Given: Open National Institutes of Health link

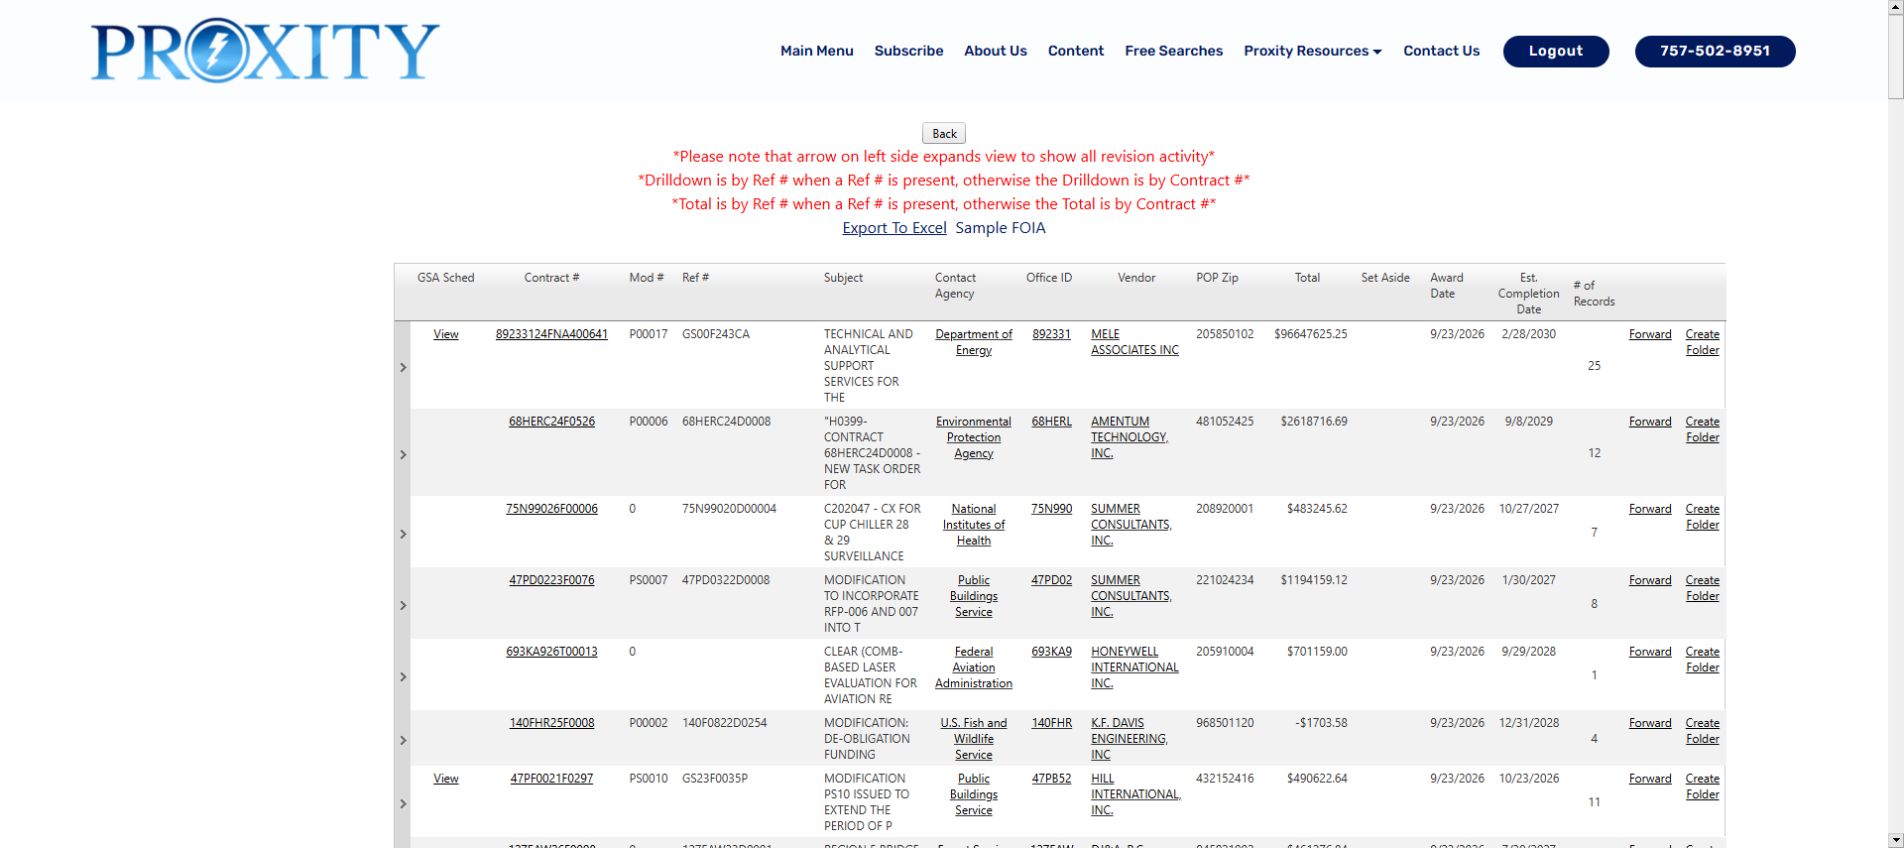Looking at the screenshot, I should [974, 524].
